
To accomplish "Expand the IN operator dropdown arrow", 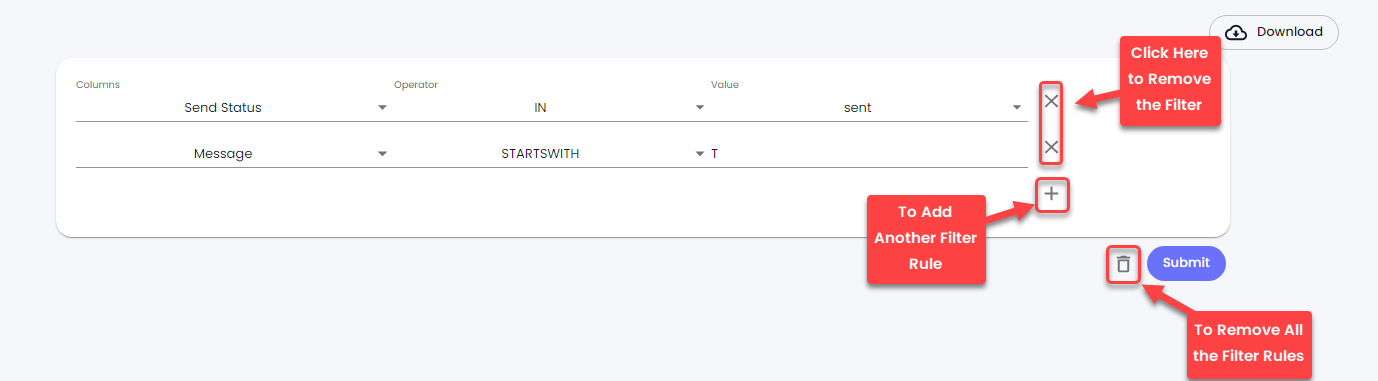I will click(700, 107).
